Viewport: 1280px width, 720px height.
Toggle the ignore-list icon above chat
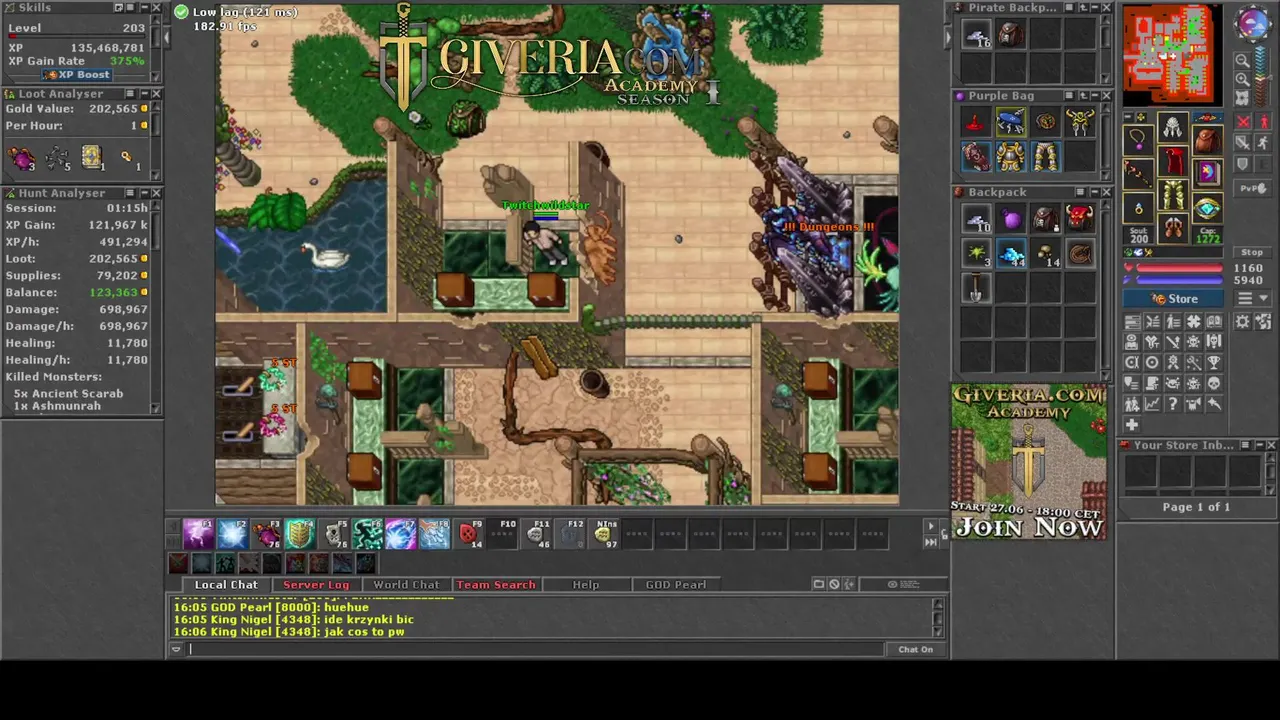pyautogui.click(x=834, y=584)
